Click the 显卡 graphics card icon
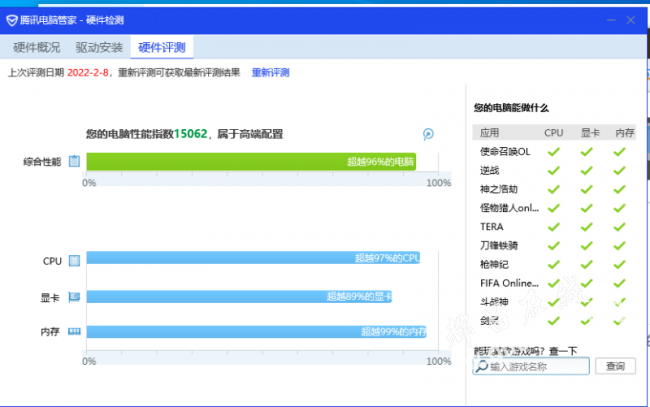 (x=74, y=297)
